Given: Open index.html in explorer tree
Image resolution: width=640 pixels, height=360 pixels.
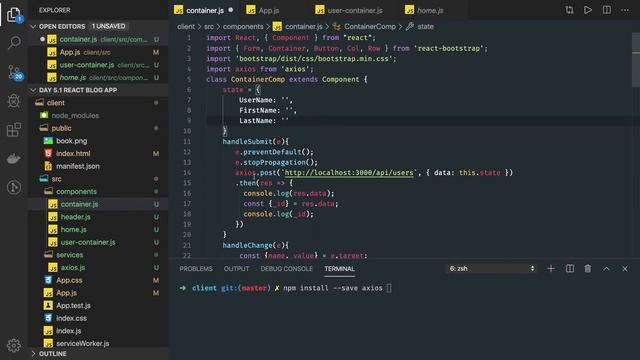Looking at the screenshot, I should point(73,153).
